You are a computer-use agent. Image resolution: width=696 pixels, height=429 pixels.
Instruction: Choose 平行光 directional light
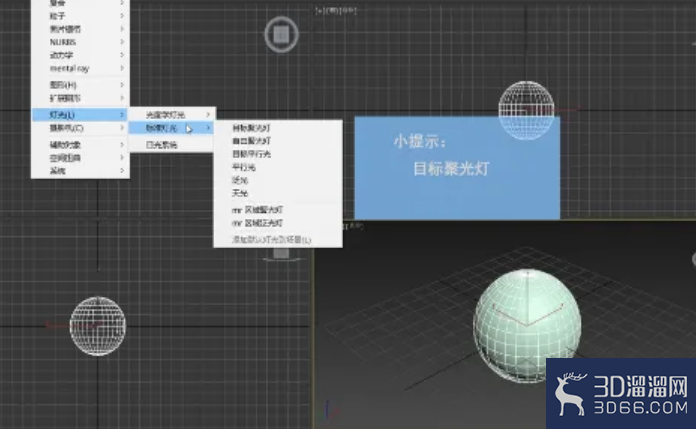pos(278,167)
